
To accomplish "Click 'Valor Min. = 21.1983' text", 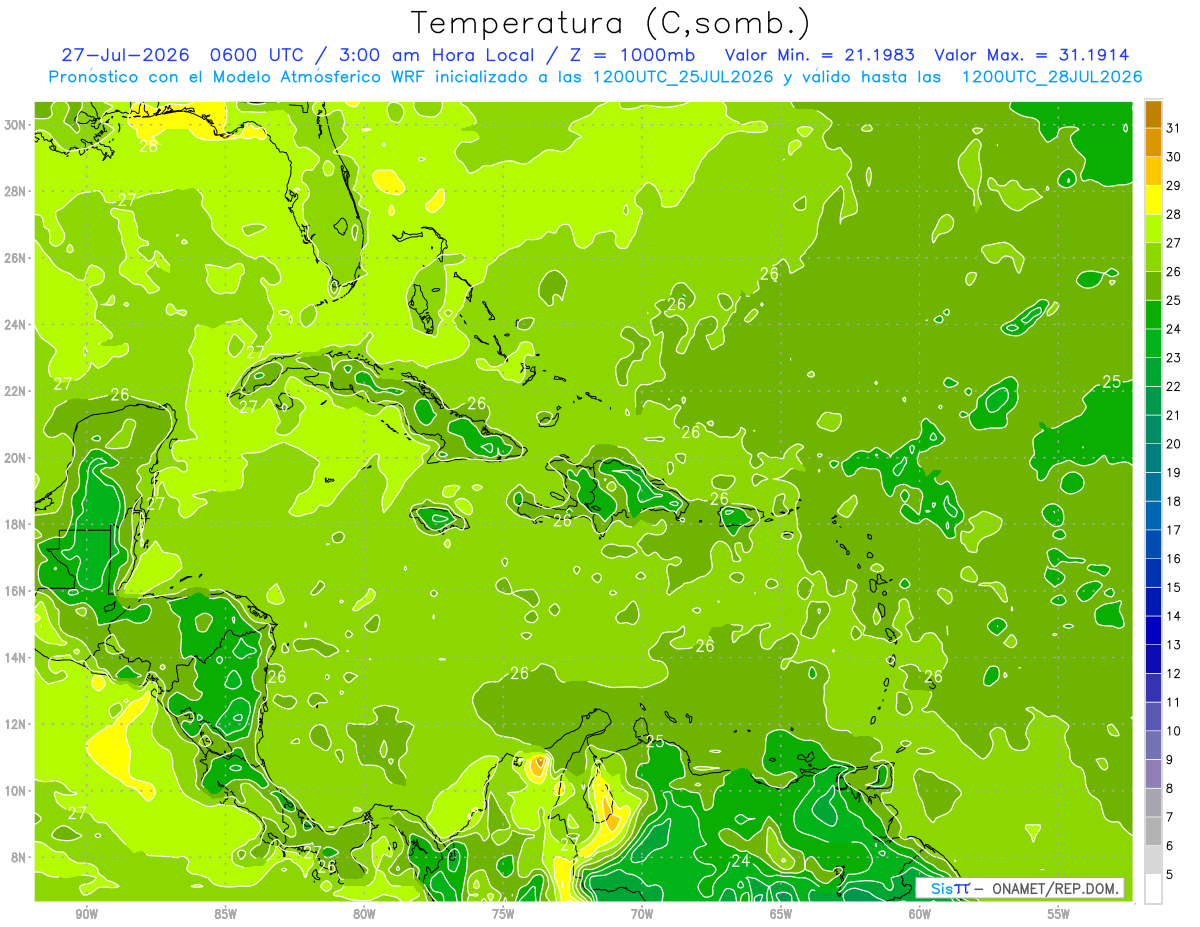I will 820,55.
